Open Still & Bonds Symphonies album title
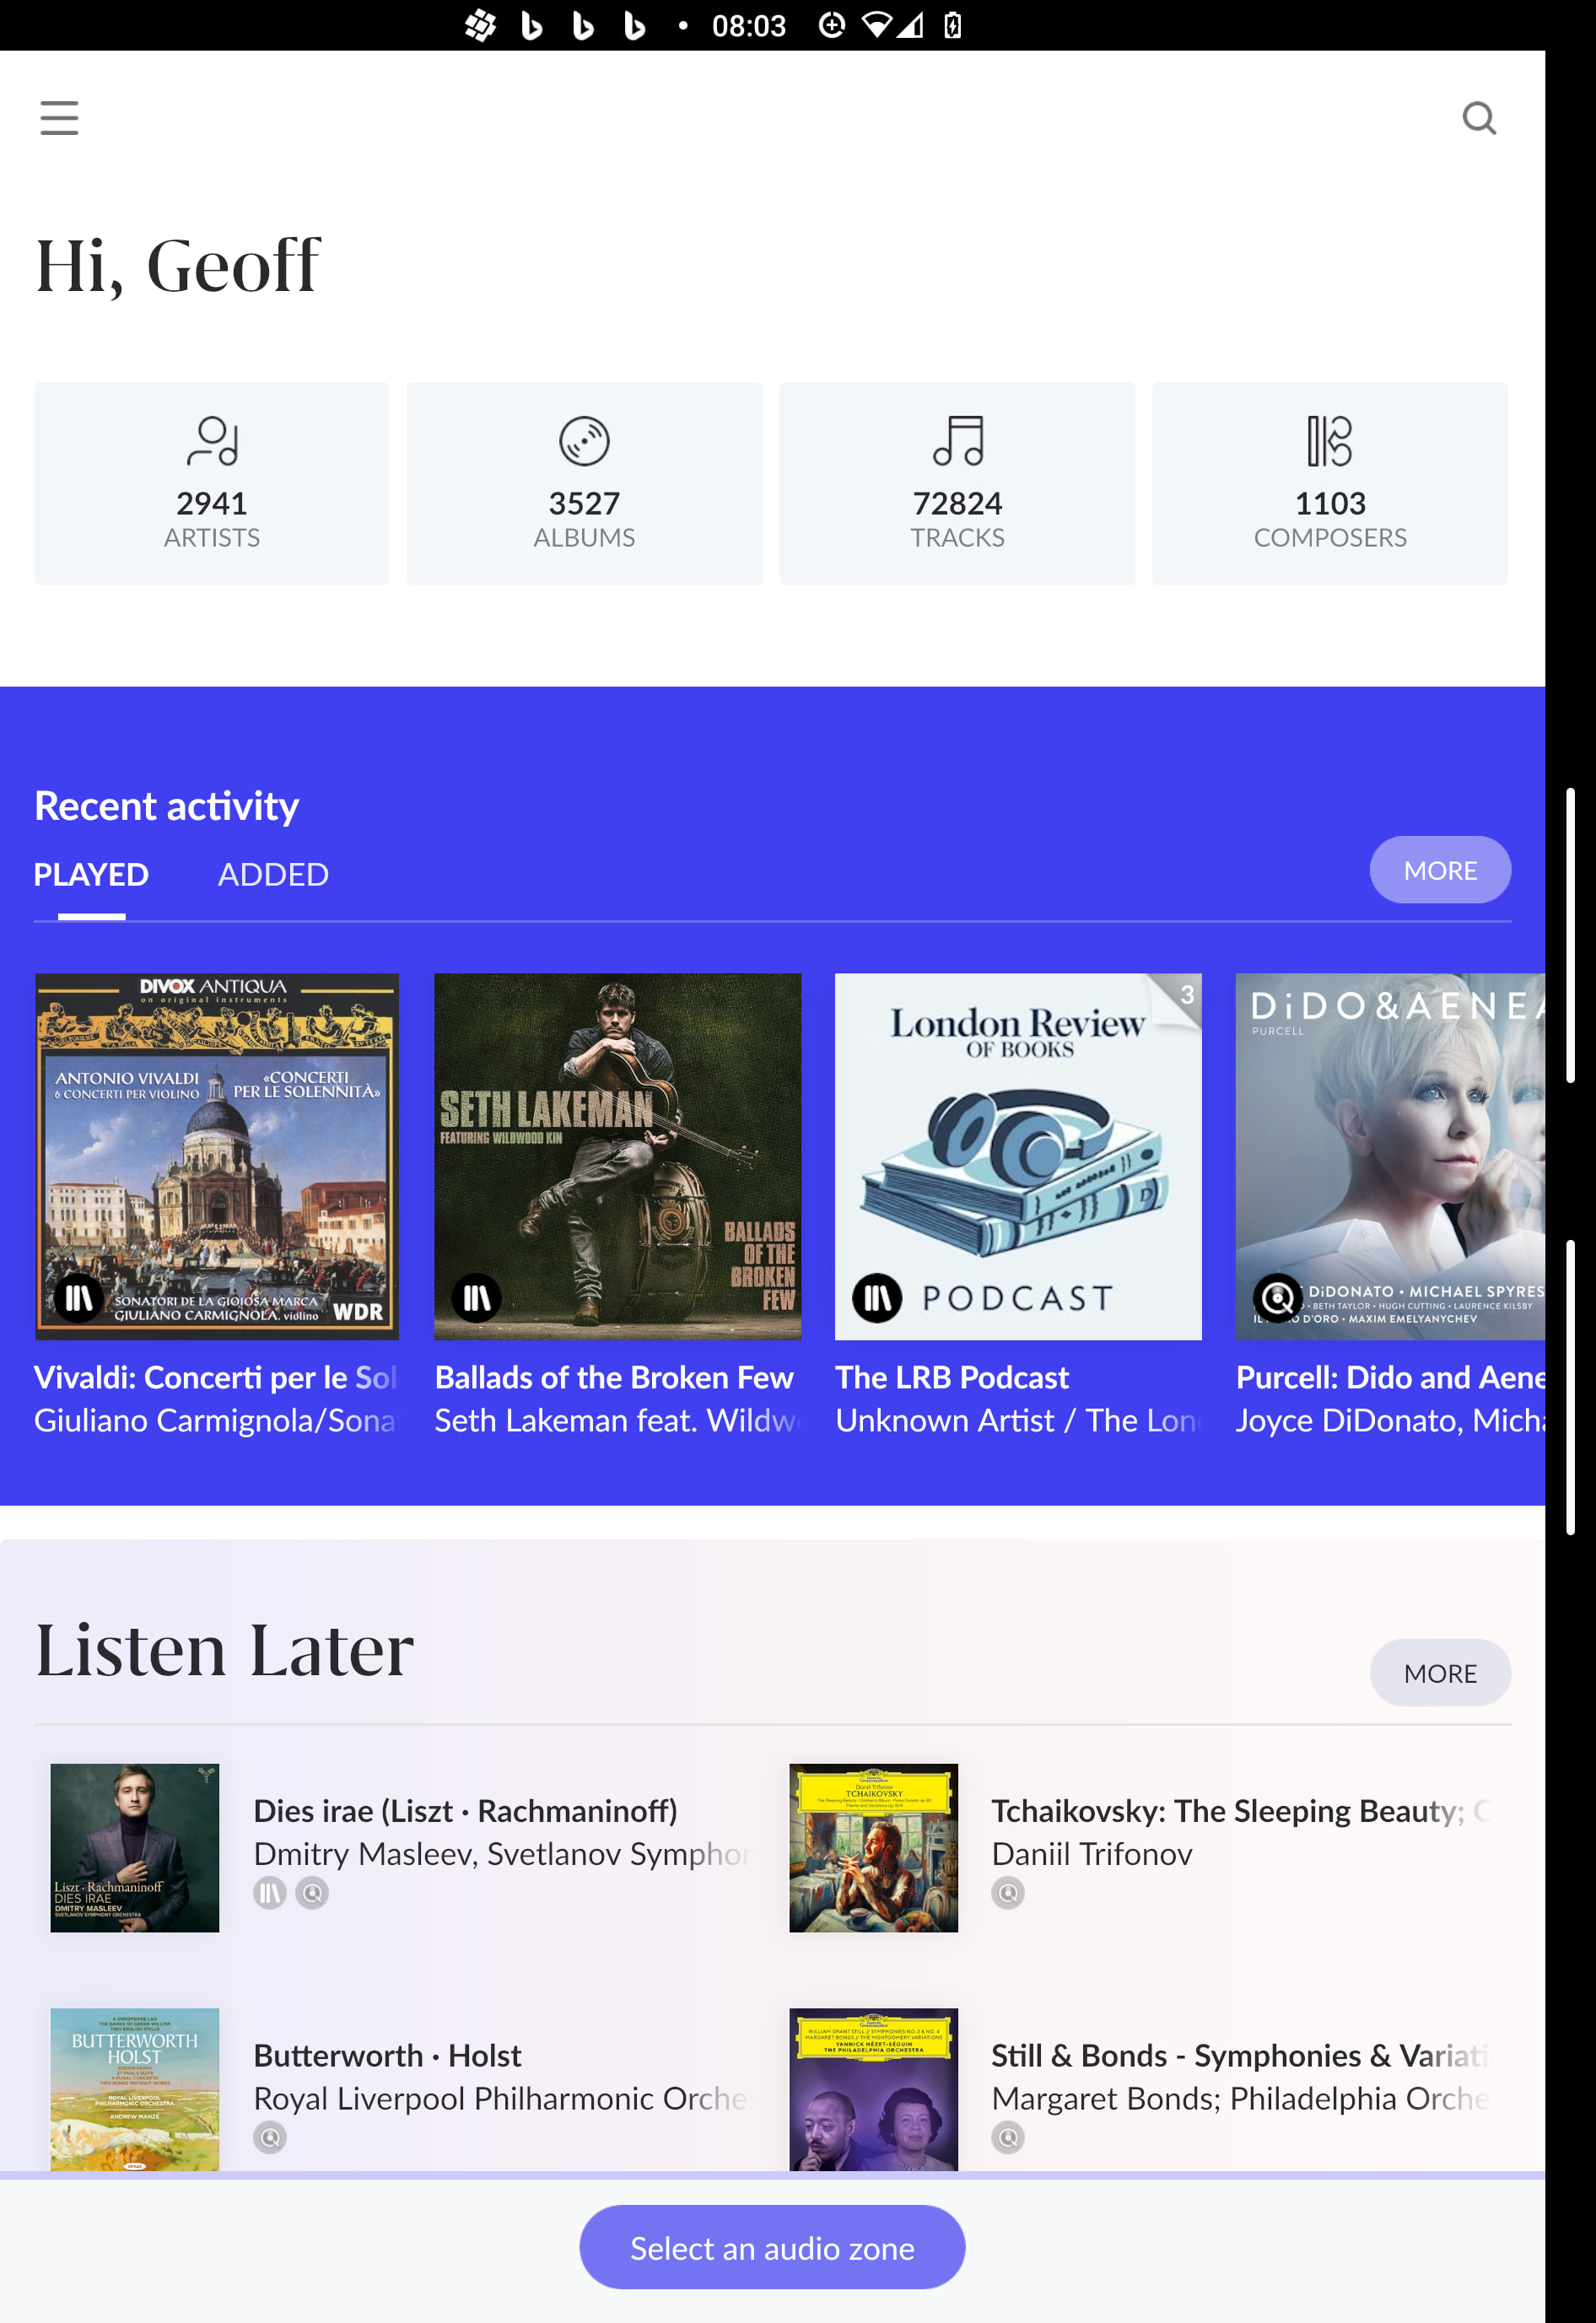Image resolution: width=1596 pixels, height=2323 pixels. [1239, 2055]
